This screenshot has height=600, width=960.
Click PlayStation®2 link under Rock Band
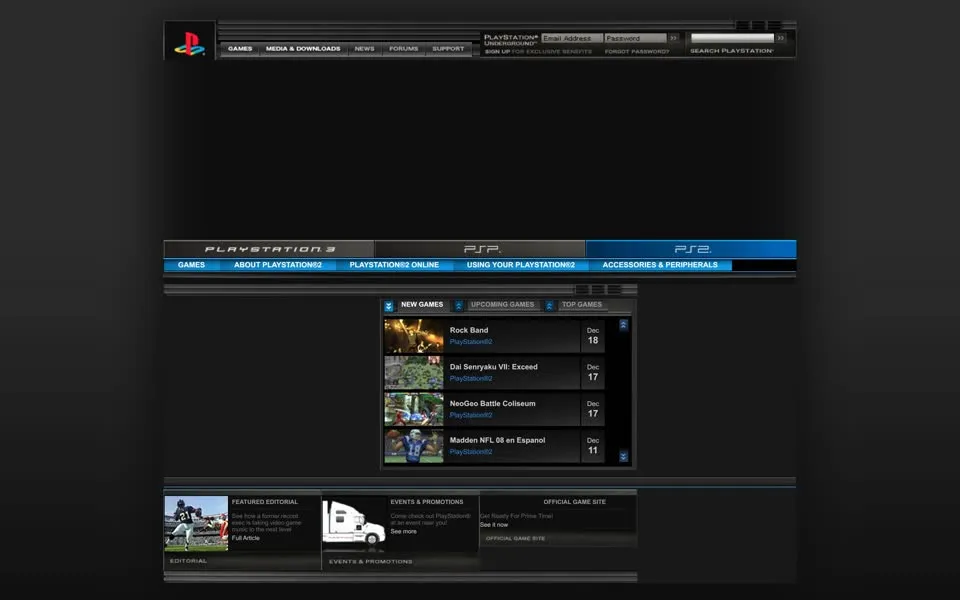[x=471, y=342]
